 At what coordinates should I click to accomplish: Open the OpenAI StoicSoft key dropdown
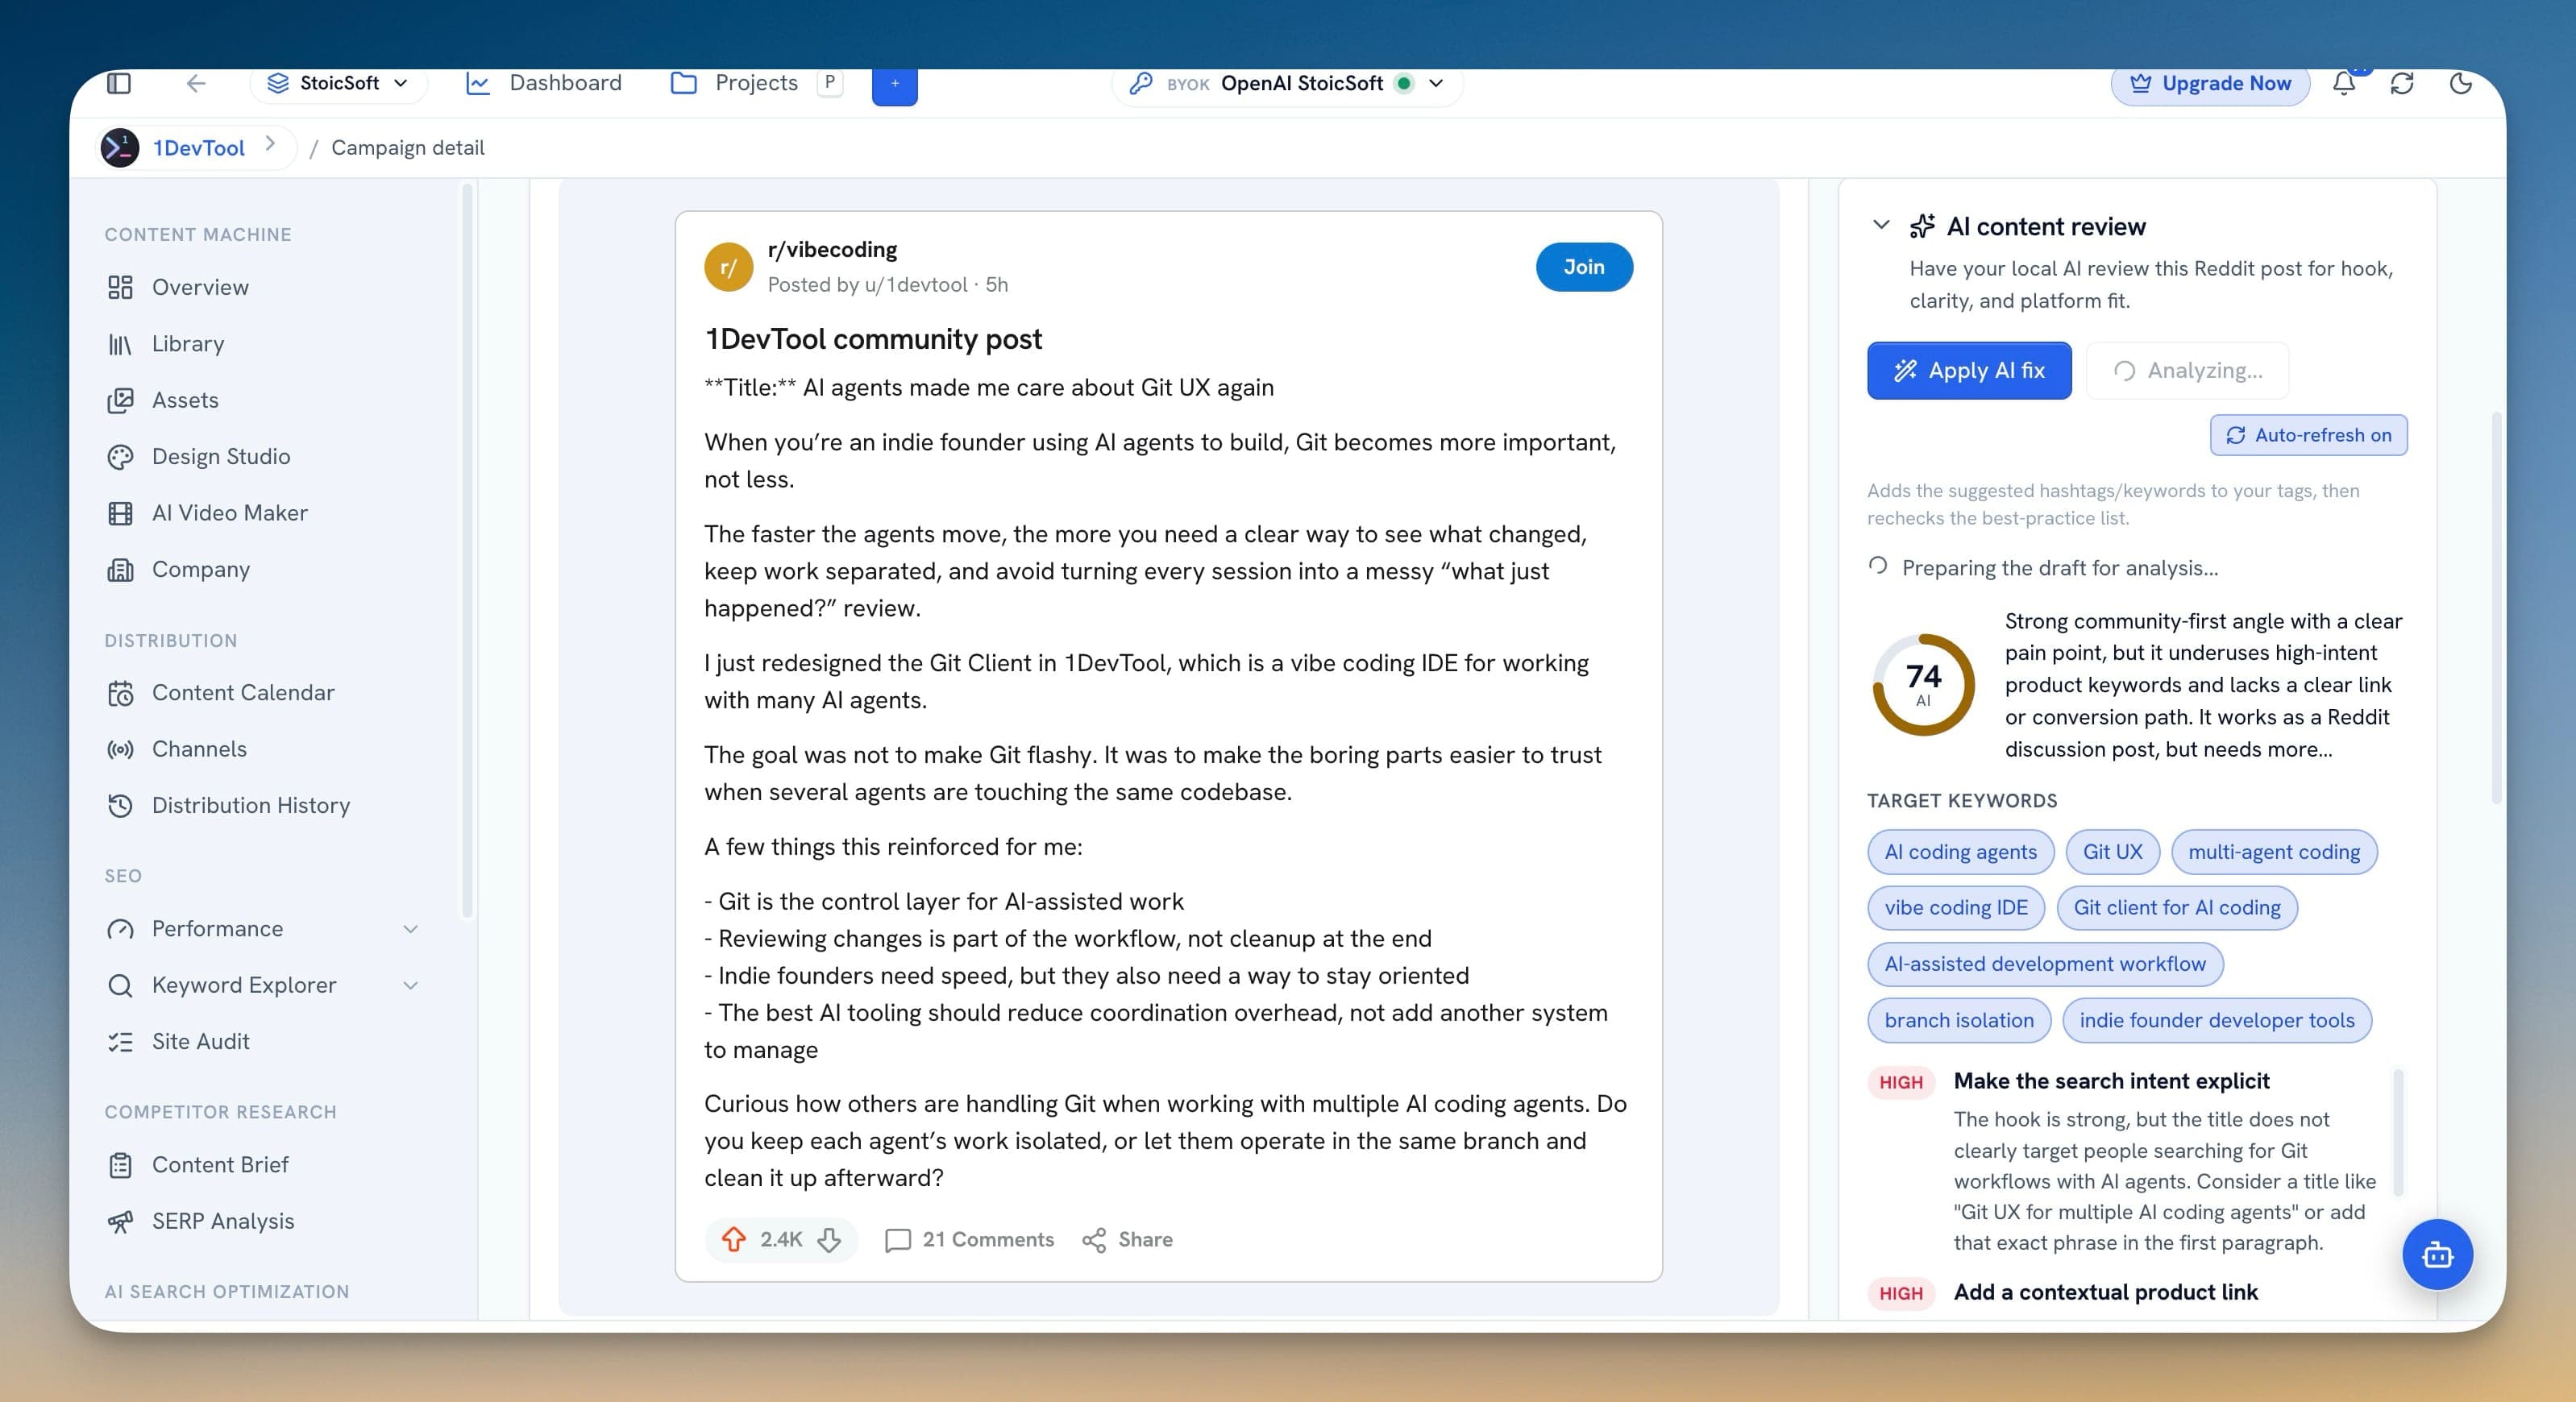(1287, 83)
